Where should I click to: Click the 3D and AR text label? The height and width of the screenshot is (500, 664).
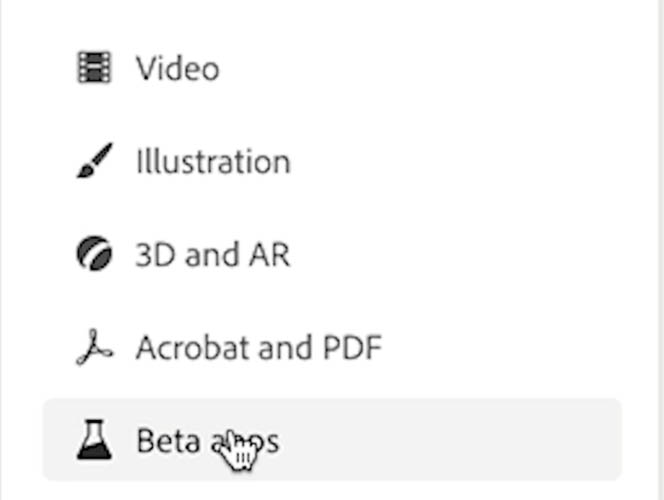[213, 254]
